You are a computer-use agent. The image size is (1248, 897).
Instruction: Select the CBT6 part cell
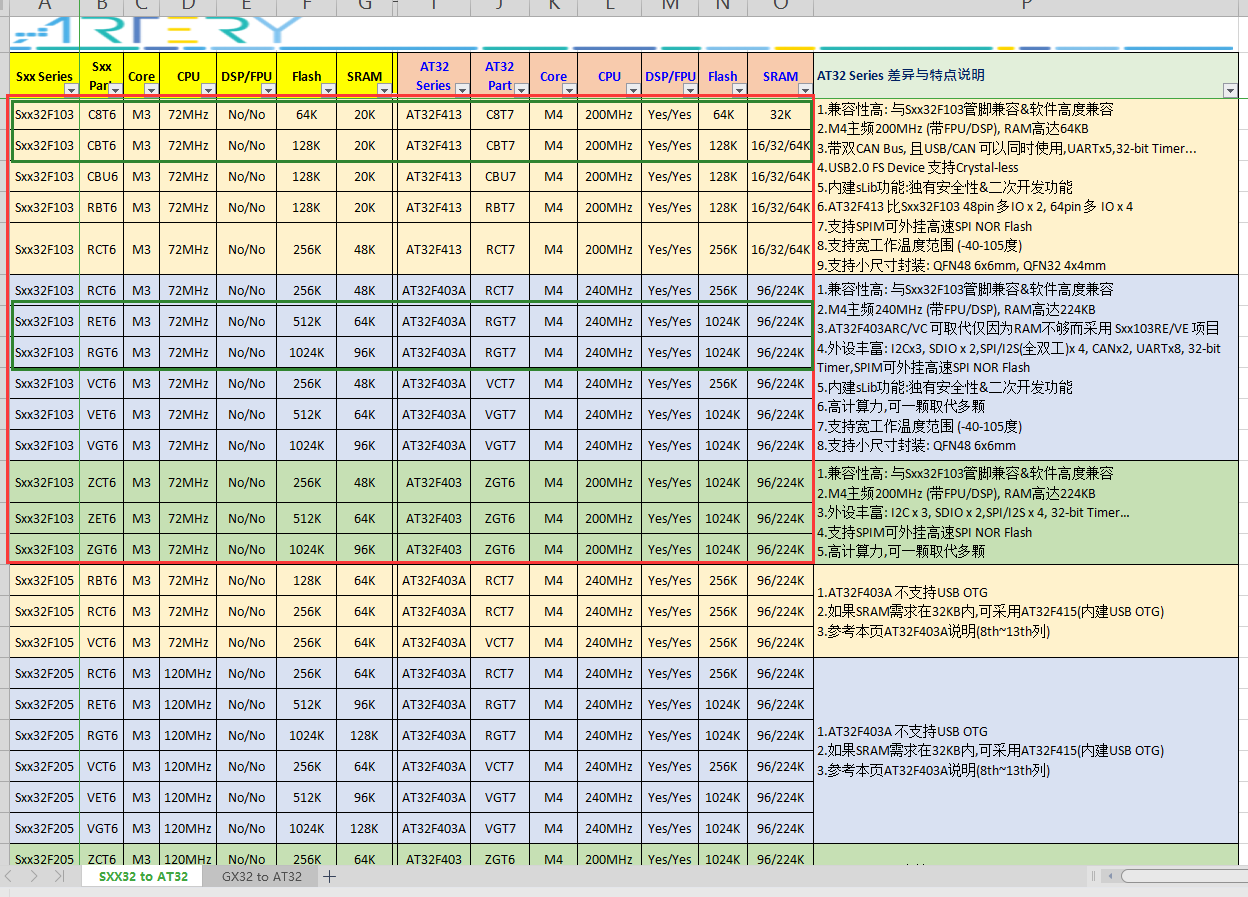(x=102, y=146)
